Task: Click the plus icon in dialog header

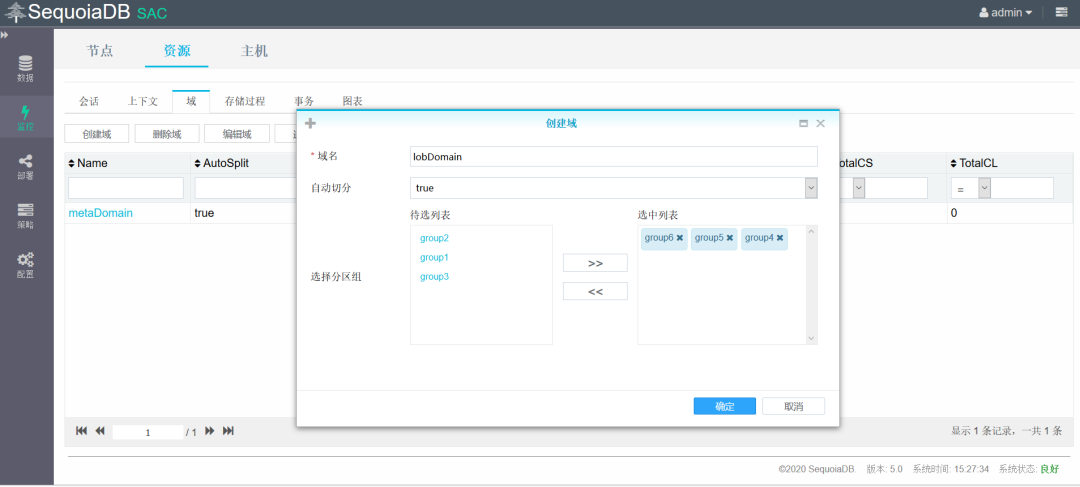Action: click(x=310, y=123)
